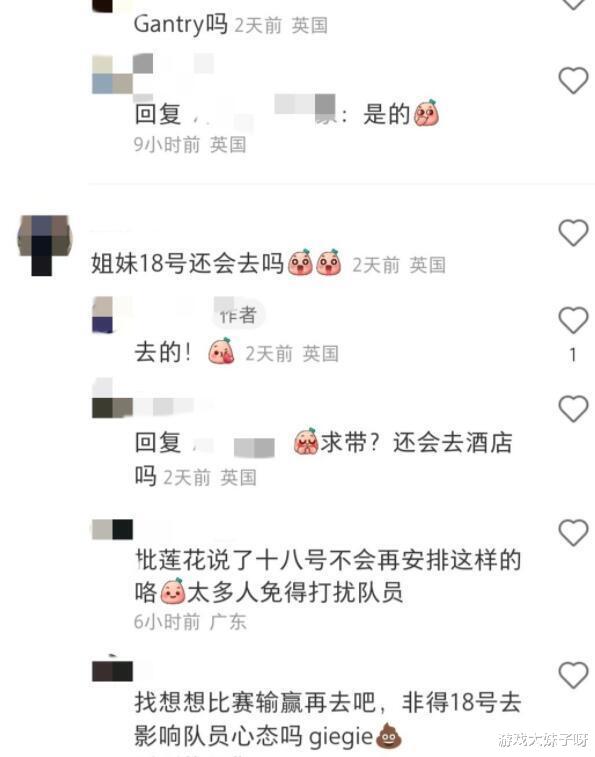Tap the author's small avatar
The image size is (595, 757).
click(x=102, y=315)
